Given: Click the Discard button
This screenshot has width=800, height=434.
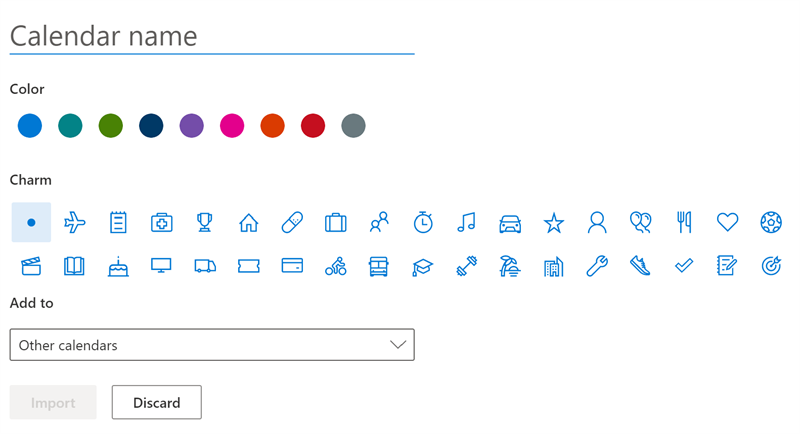Looking at the screenshot, I should pos(157,402).
